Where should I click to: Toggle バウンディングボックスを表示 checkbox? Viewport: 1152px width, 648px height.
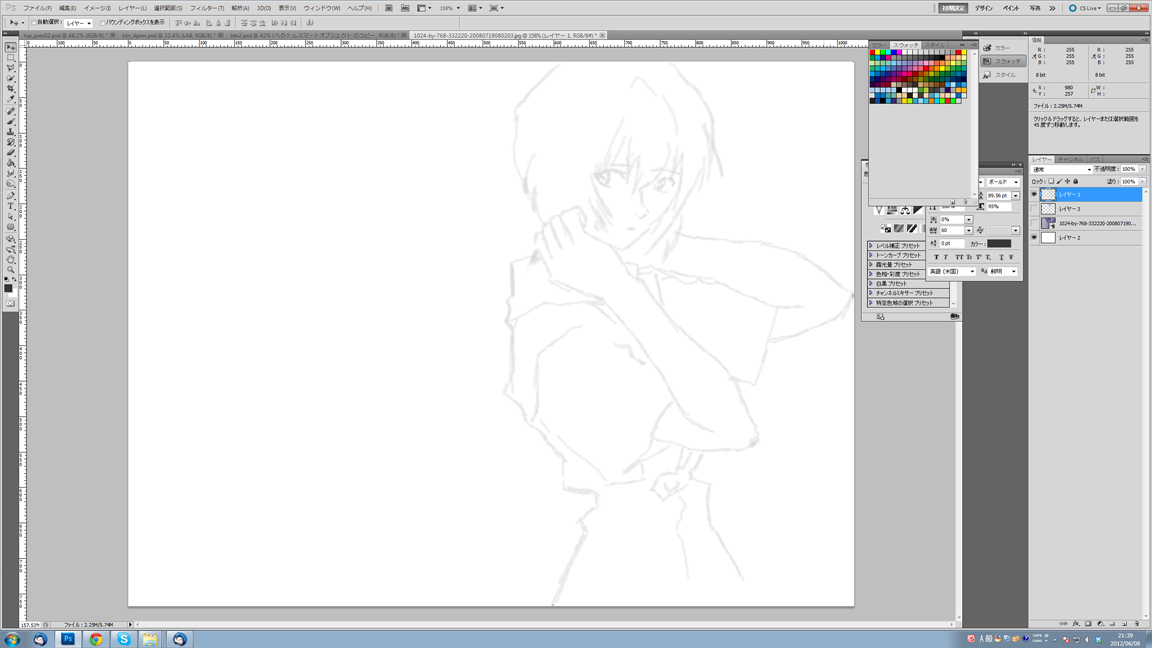(x=102, y=23)
